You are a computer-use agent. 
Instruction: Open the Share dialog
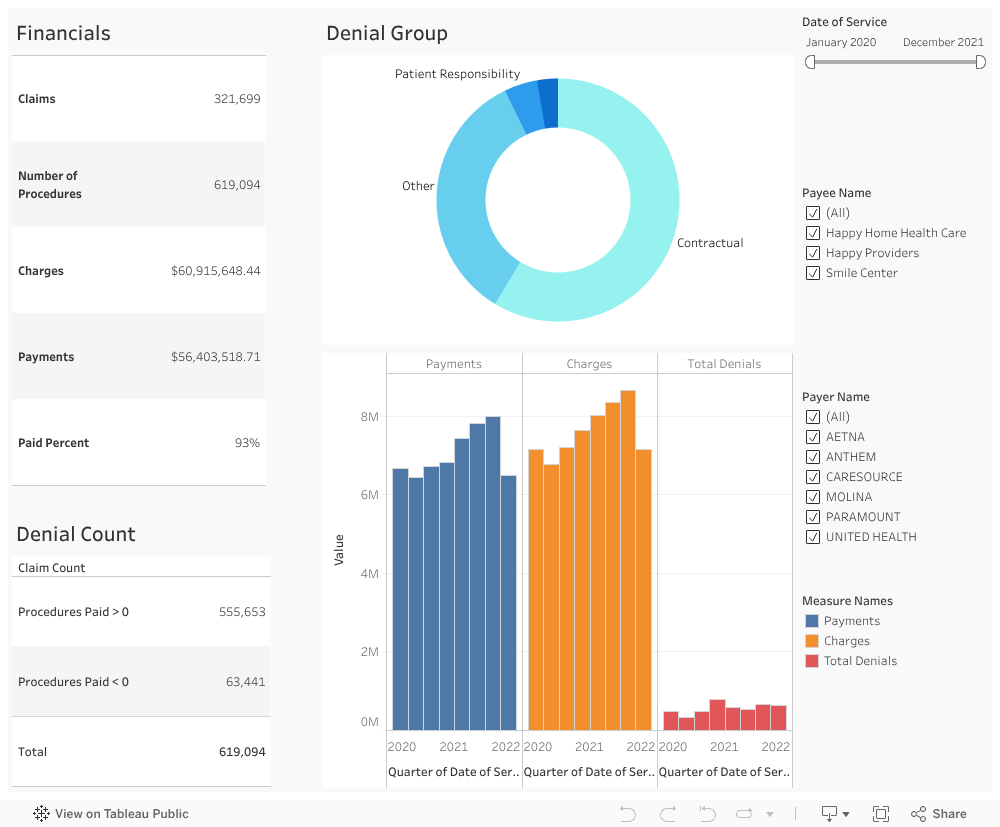click(x=938, y=814)
